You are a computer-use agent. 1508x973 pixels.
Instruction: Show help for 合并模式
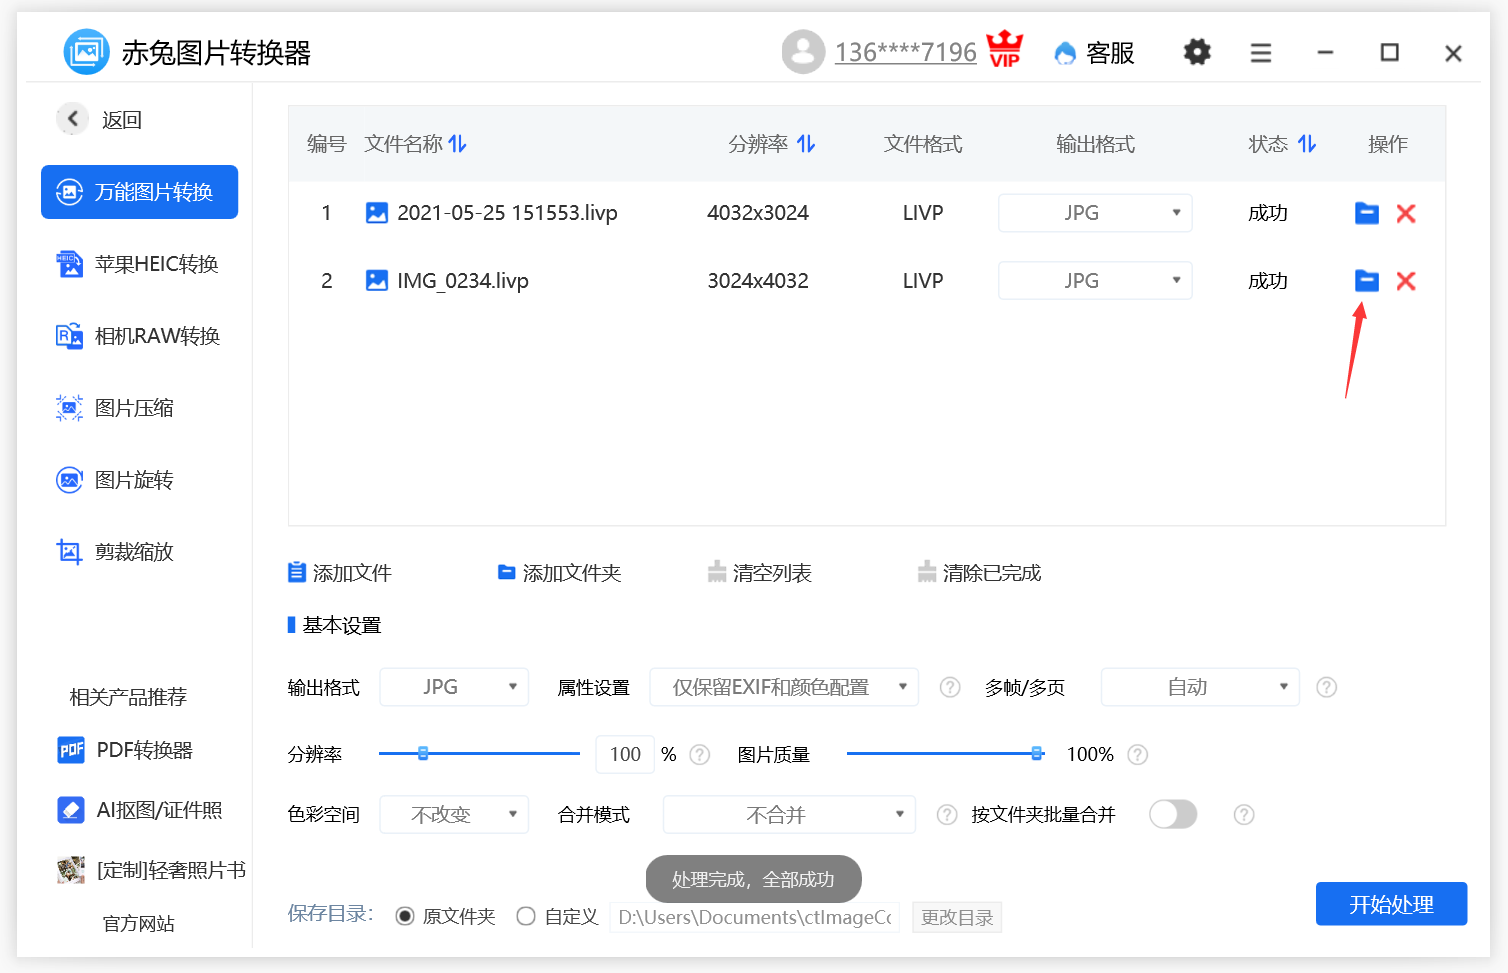point(947,815)
